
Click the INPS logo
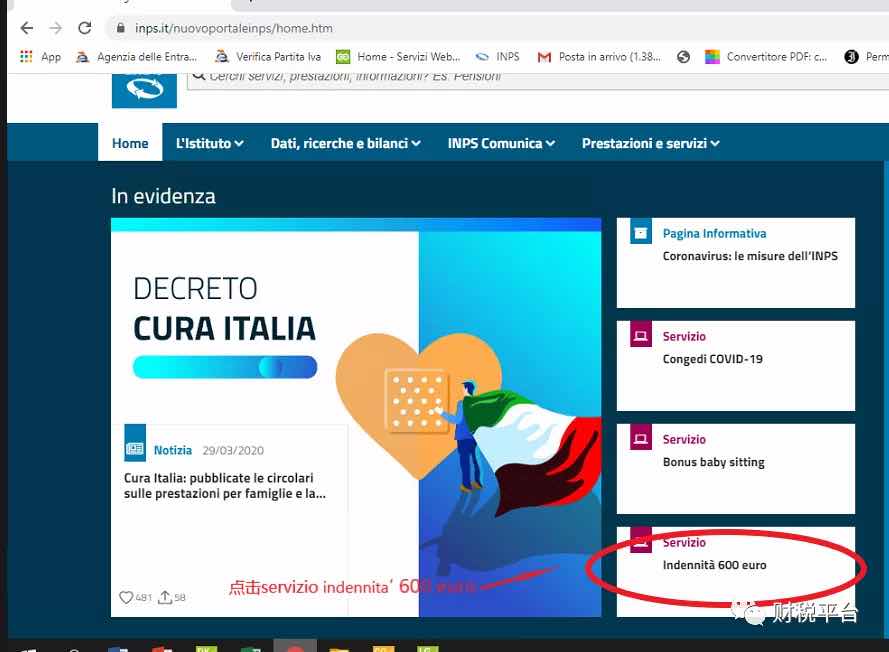tap(145, 90)
